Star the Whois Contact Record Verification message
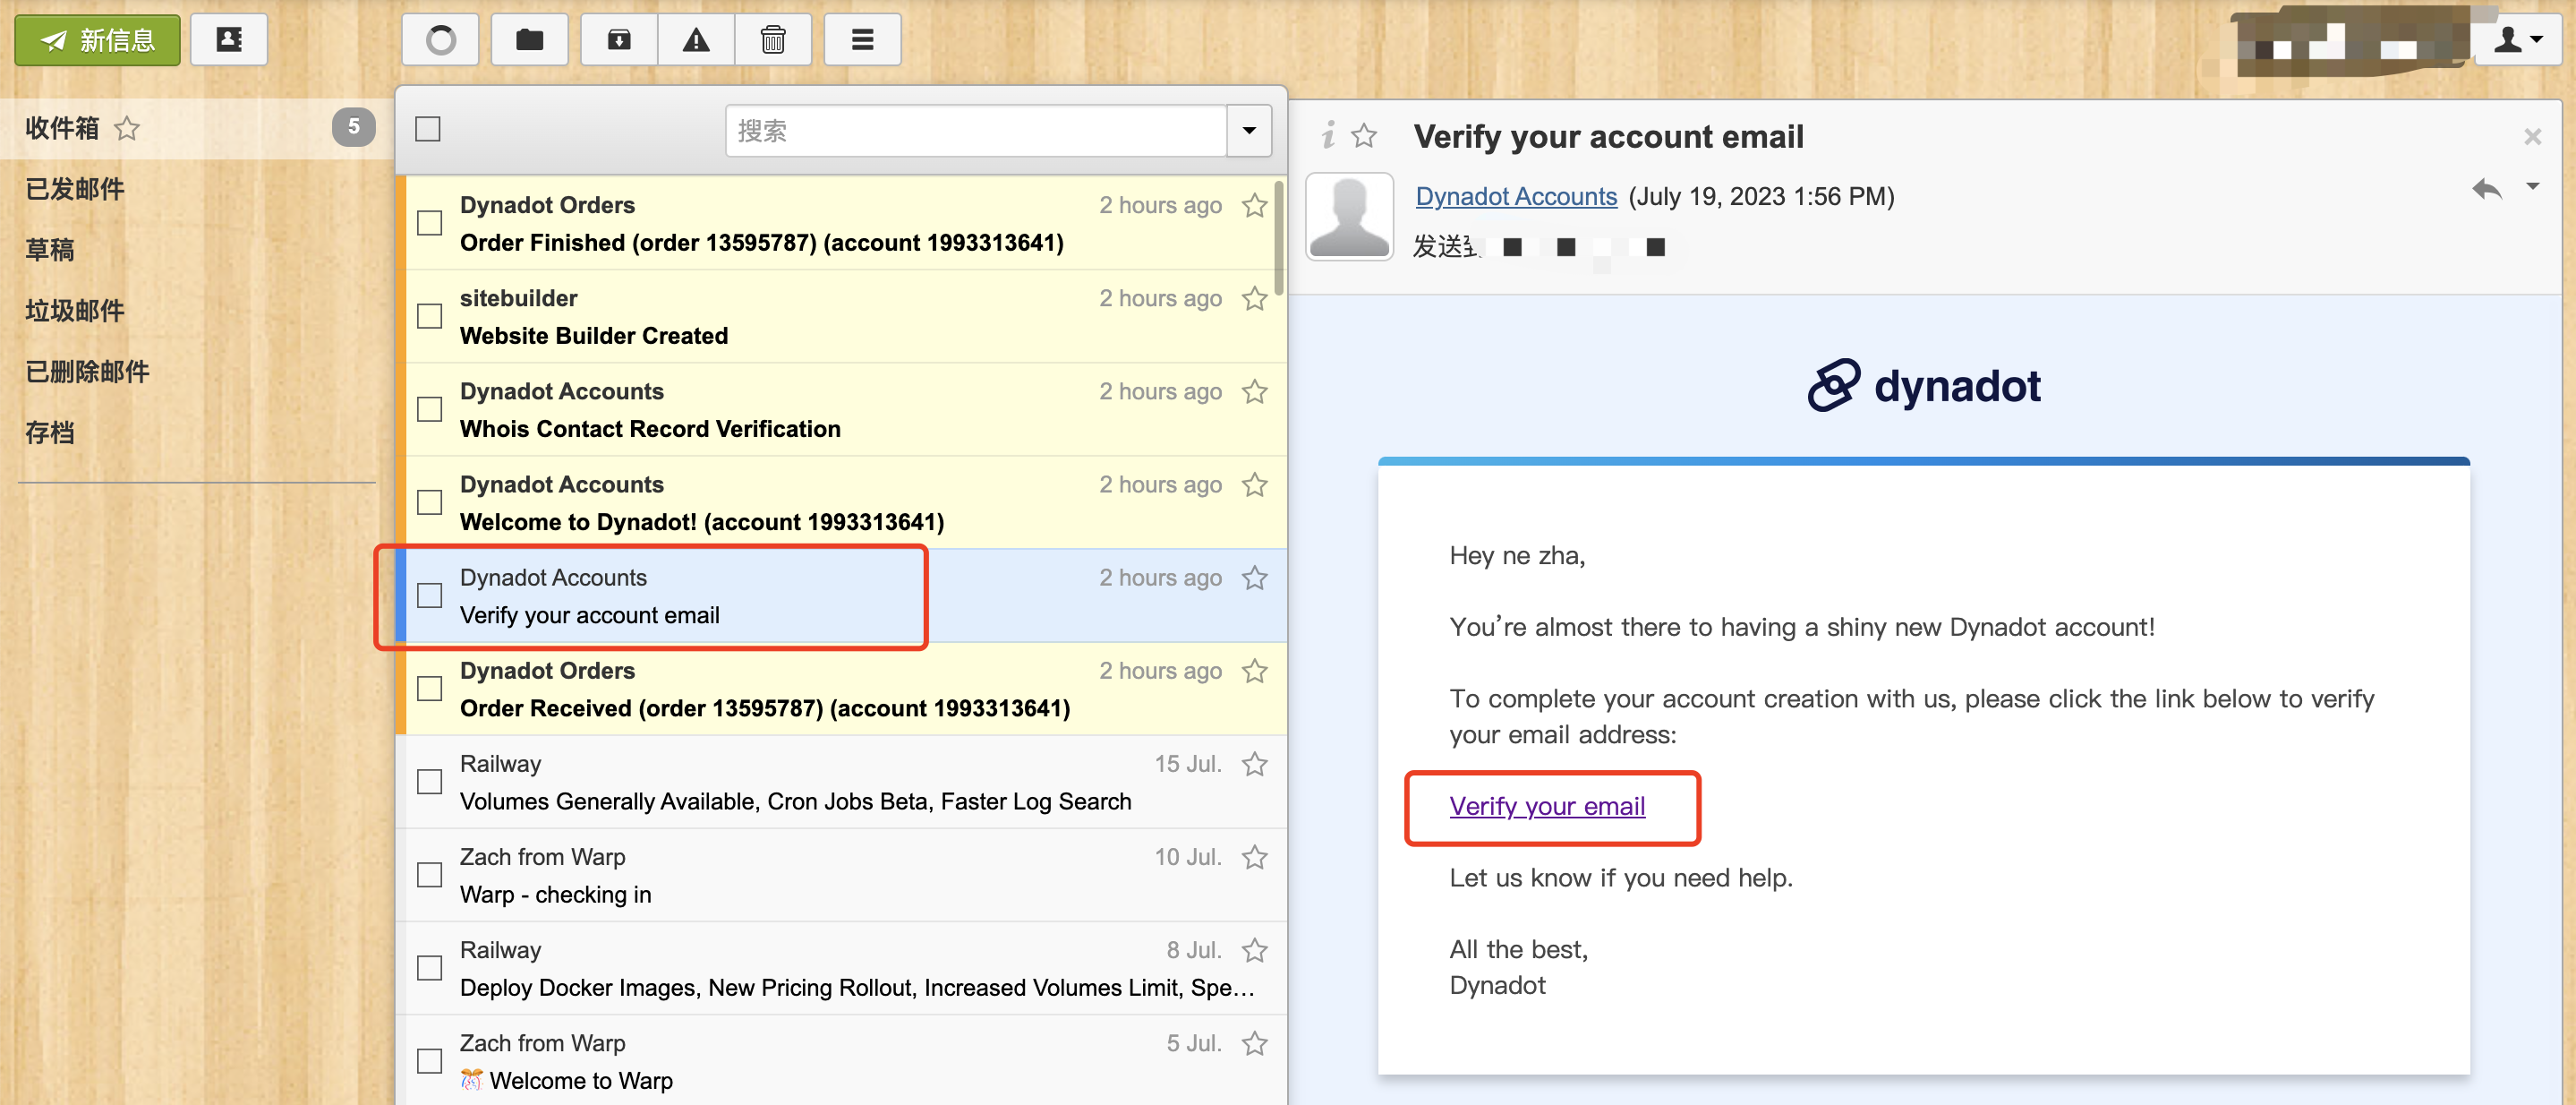The image size is (2576, 1105). tap(1255, 391)
